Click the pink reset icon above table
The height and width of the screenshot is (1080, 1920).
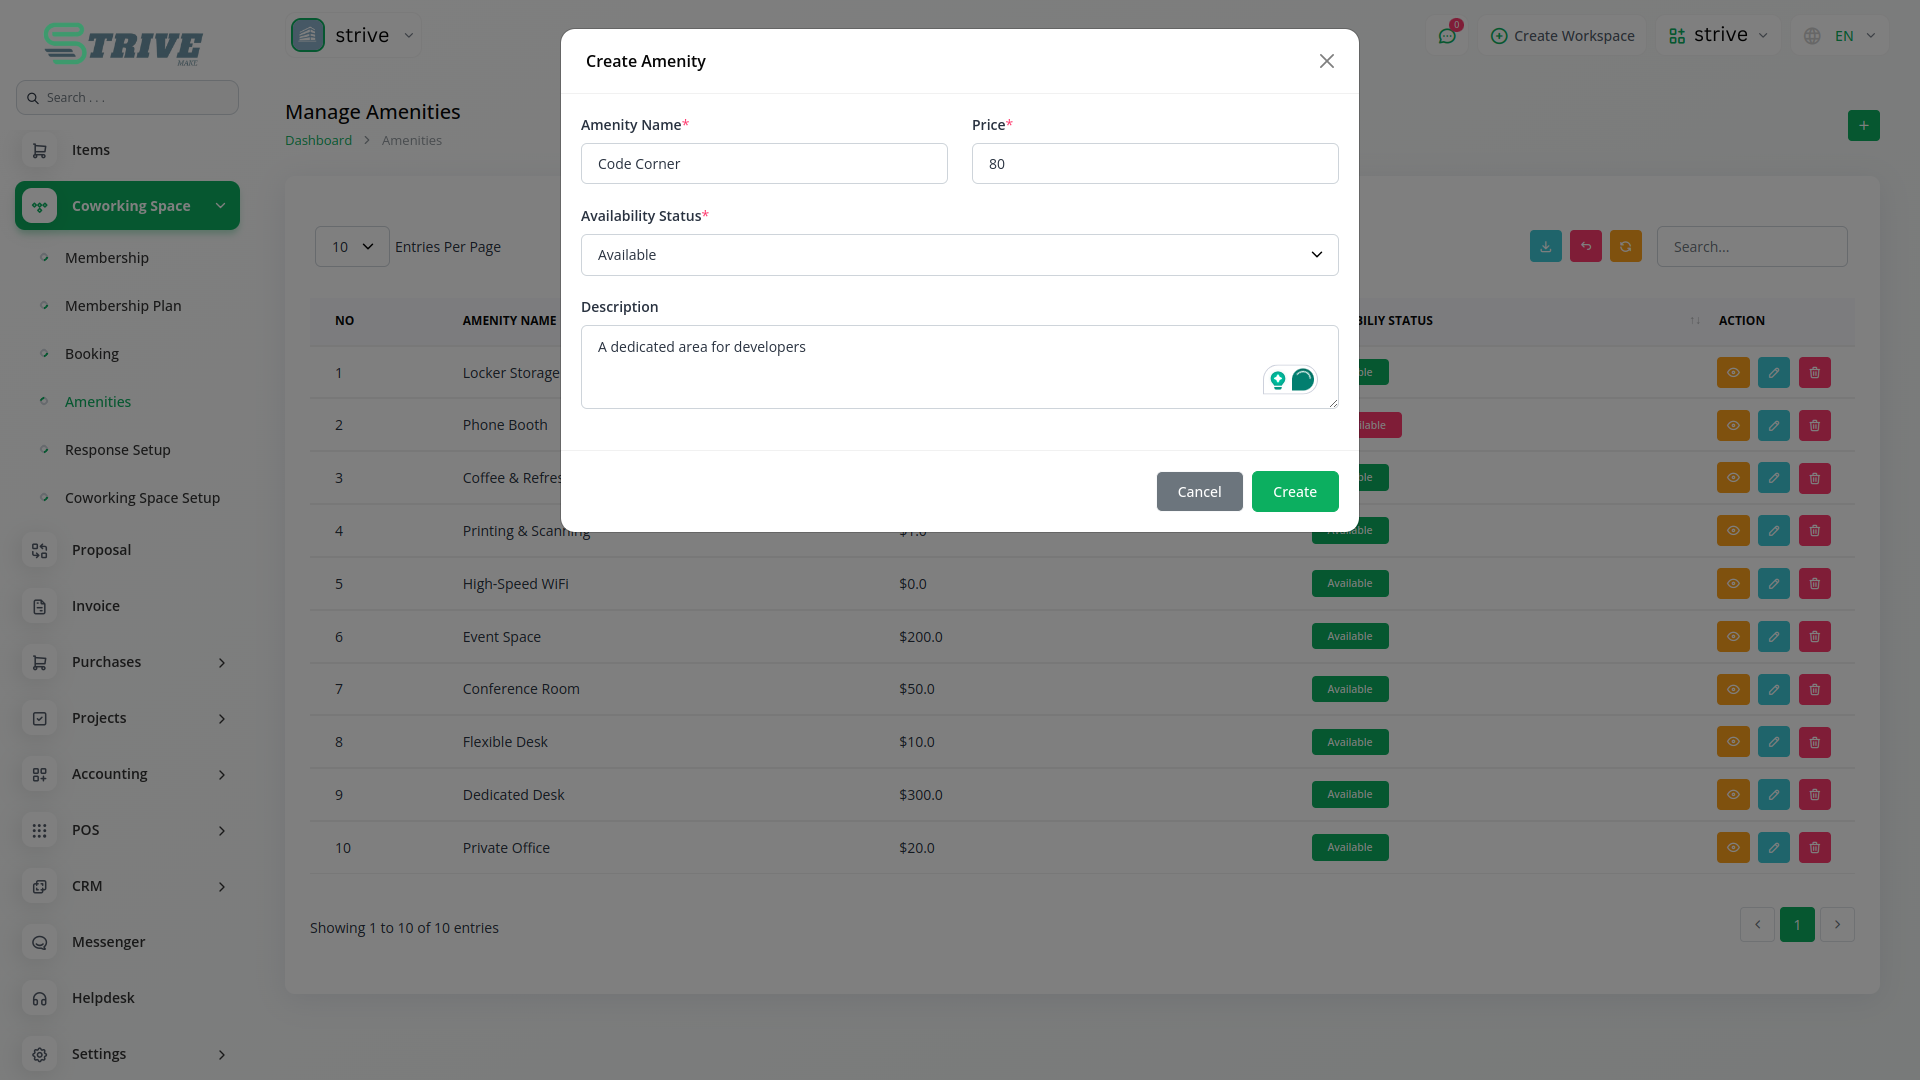1585,247
